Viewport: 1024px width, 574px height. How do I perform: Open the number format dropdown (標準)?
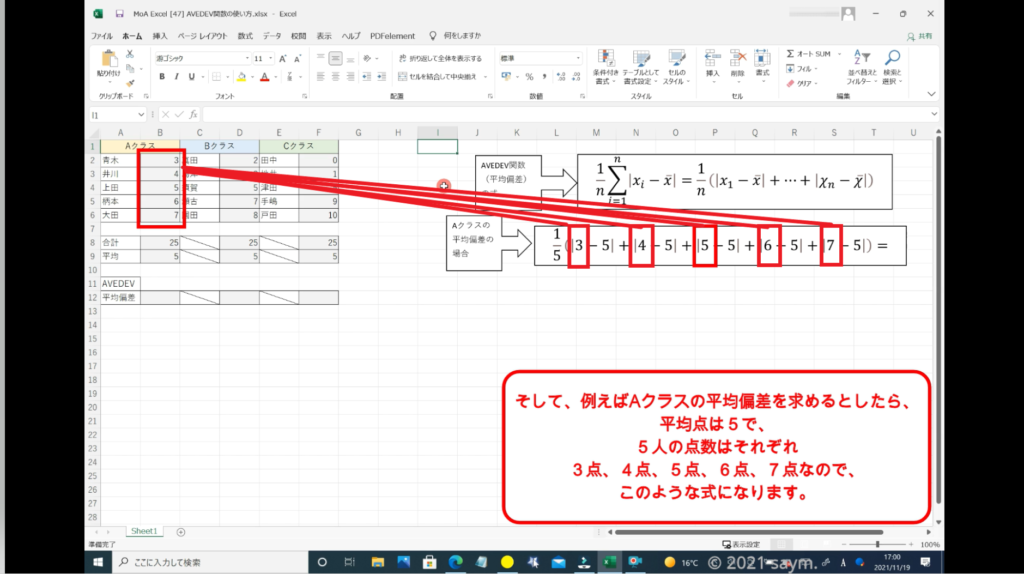[x=578, y=58]
